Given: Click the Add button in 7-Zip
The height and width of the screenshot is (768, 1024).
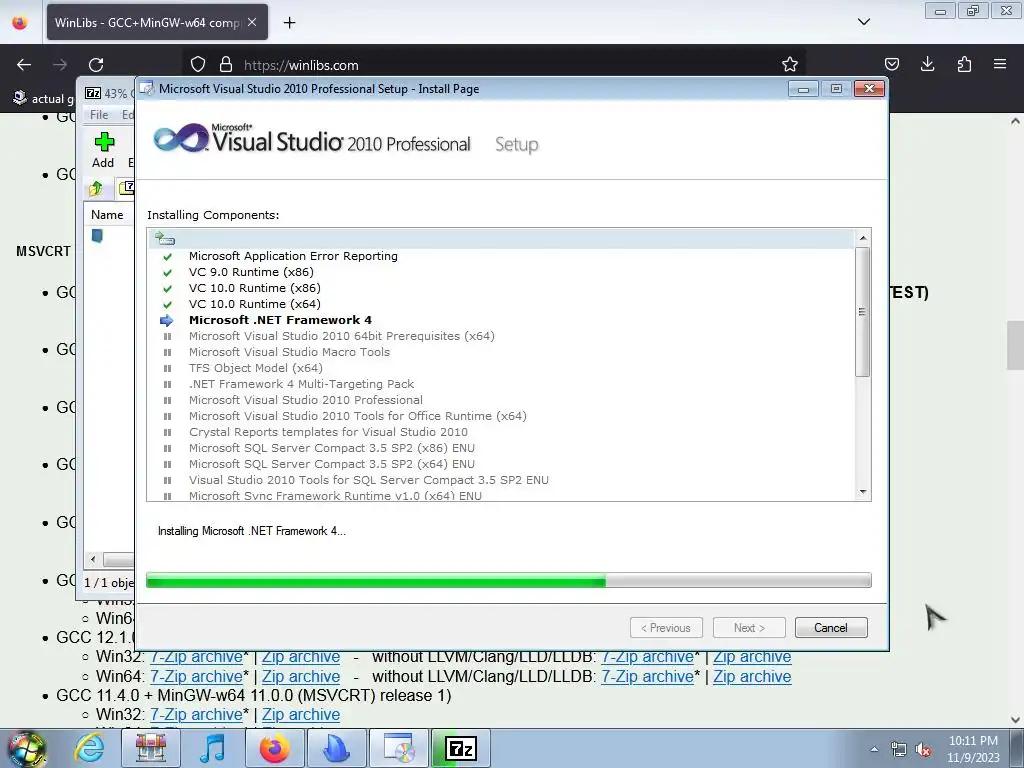Looking at the screenshot, I should [x=103, y=150].
